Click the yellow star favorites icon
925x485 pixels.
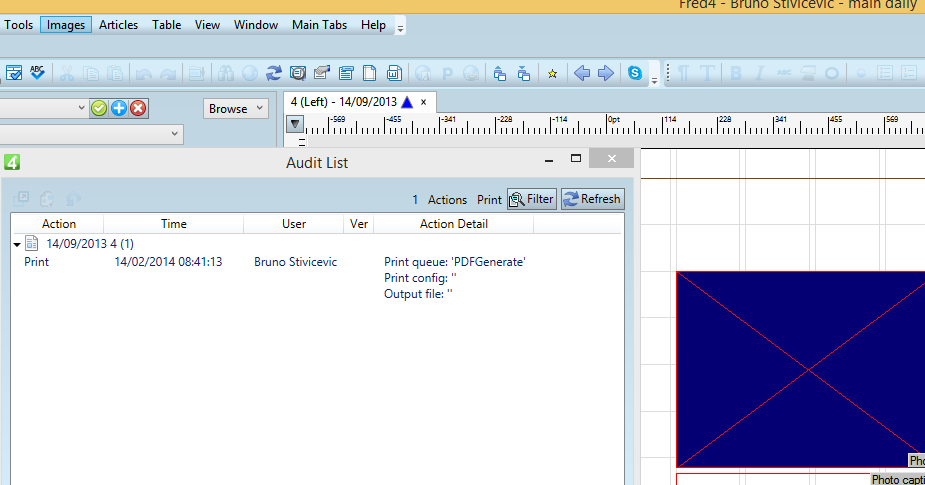[x=552, y=74]
